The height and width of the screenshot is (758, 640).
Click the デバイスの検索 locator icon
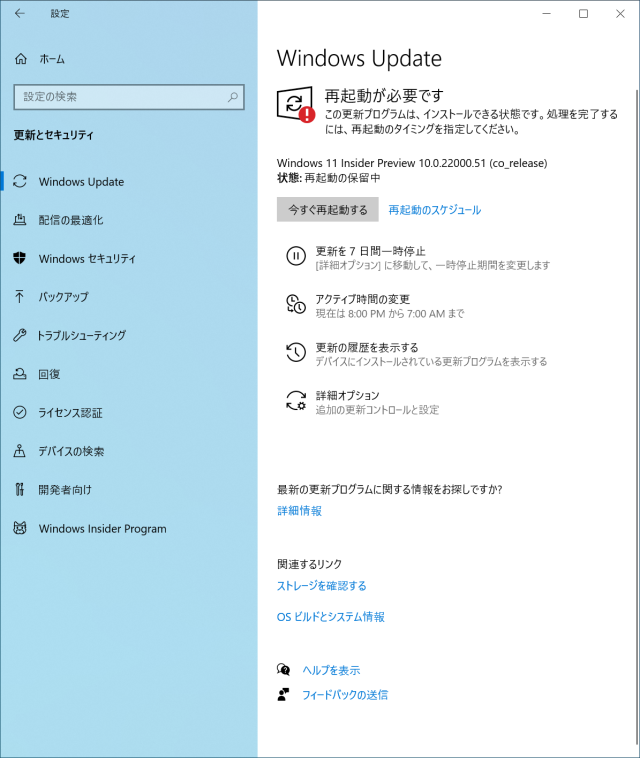point(20,451)
